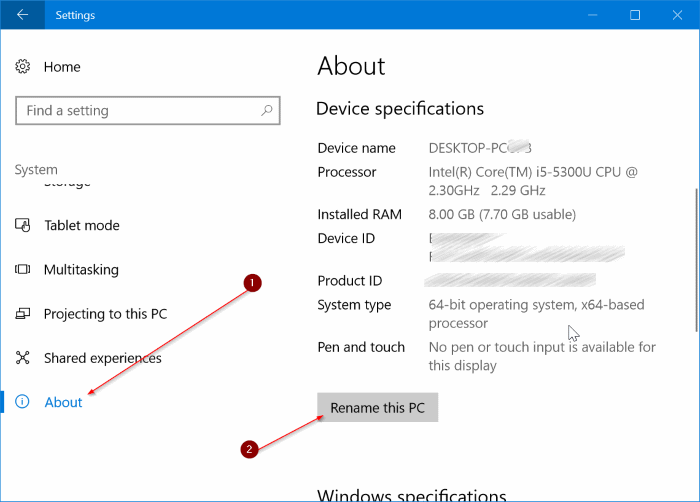700x502 pixels.
Task: Click the Rename this PC button
Action: [x=378, y=407]
